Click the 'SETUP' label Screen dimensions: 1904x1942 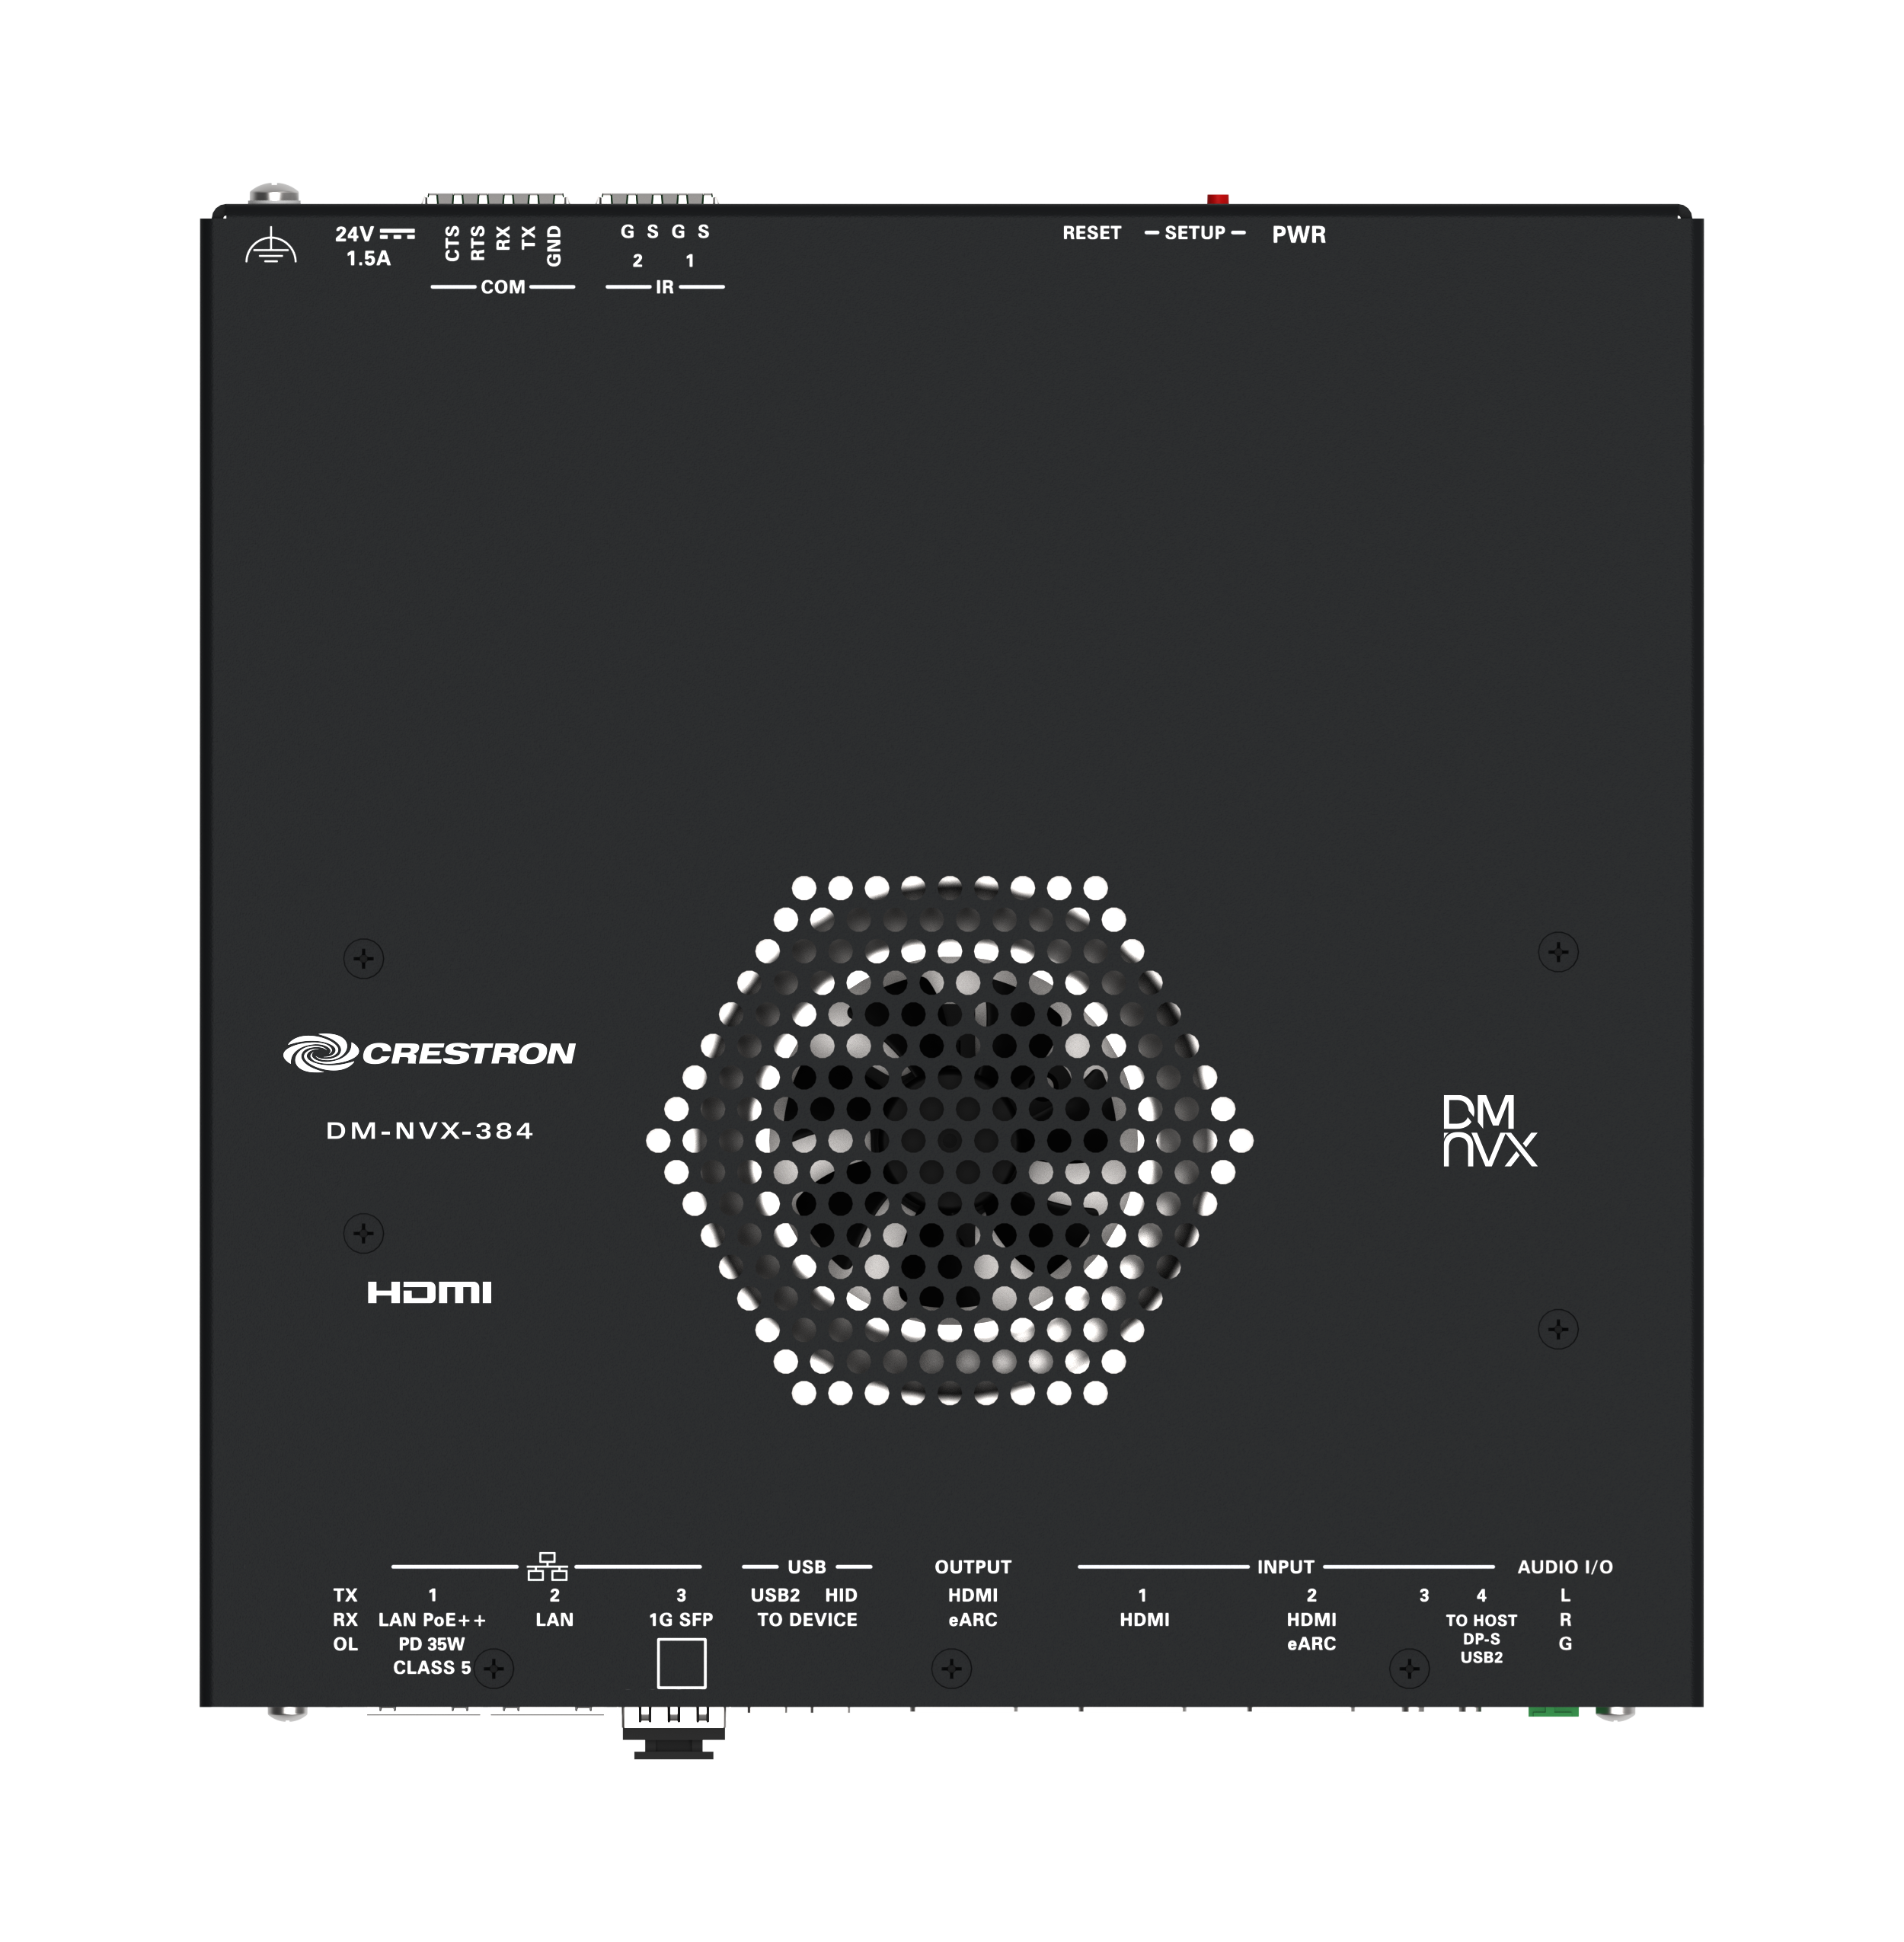[1195, 233]
